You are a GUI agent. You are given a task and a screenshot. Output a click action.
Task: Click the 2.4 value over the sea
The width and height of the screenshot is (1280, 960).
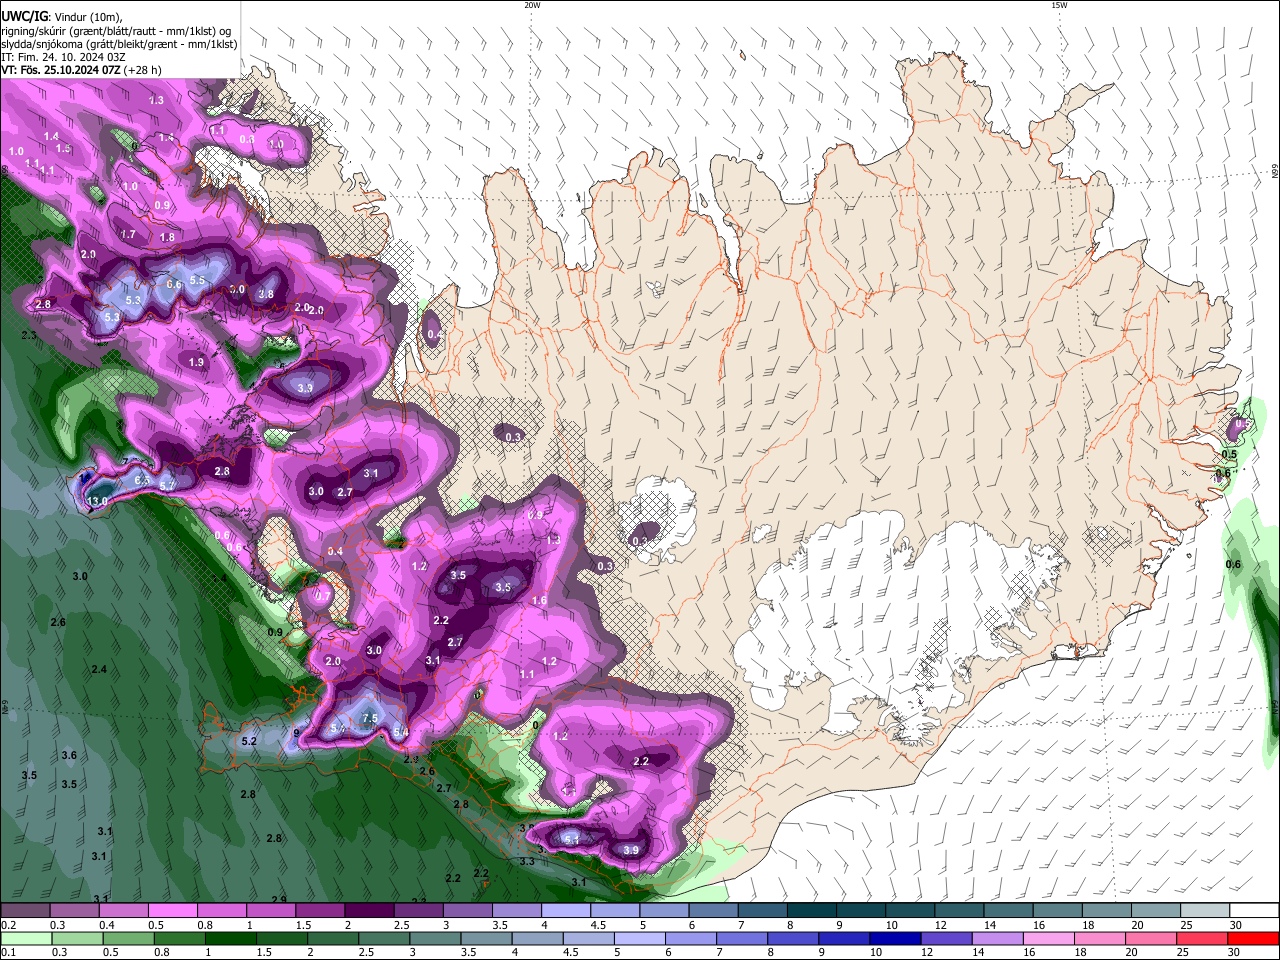pyautogui.click(x=99, y=669)
